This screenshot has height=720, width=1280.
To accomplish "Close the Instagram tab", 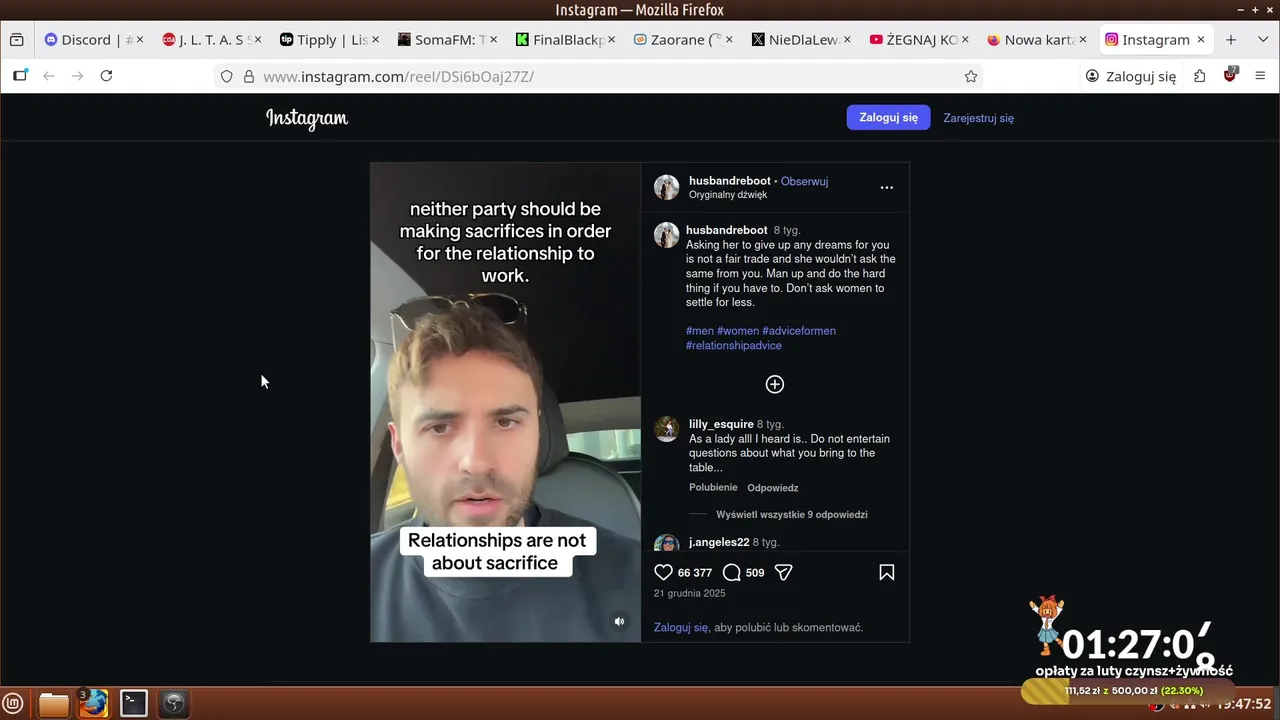I will tap(1201, 40).
